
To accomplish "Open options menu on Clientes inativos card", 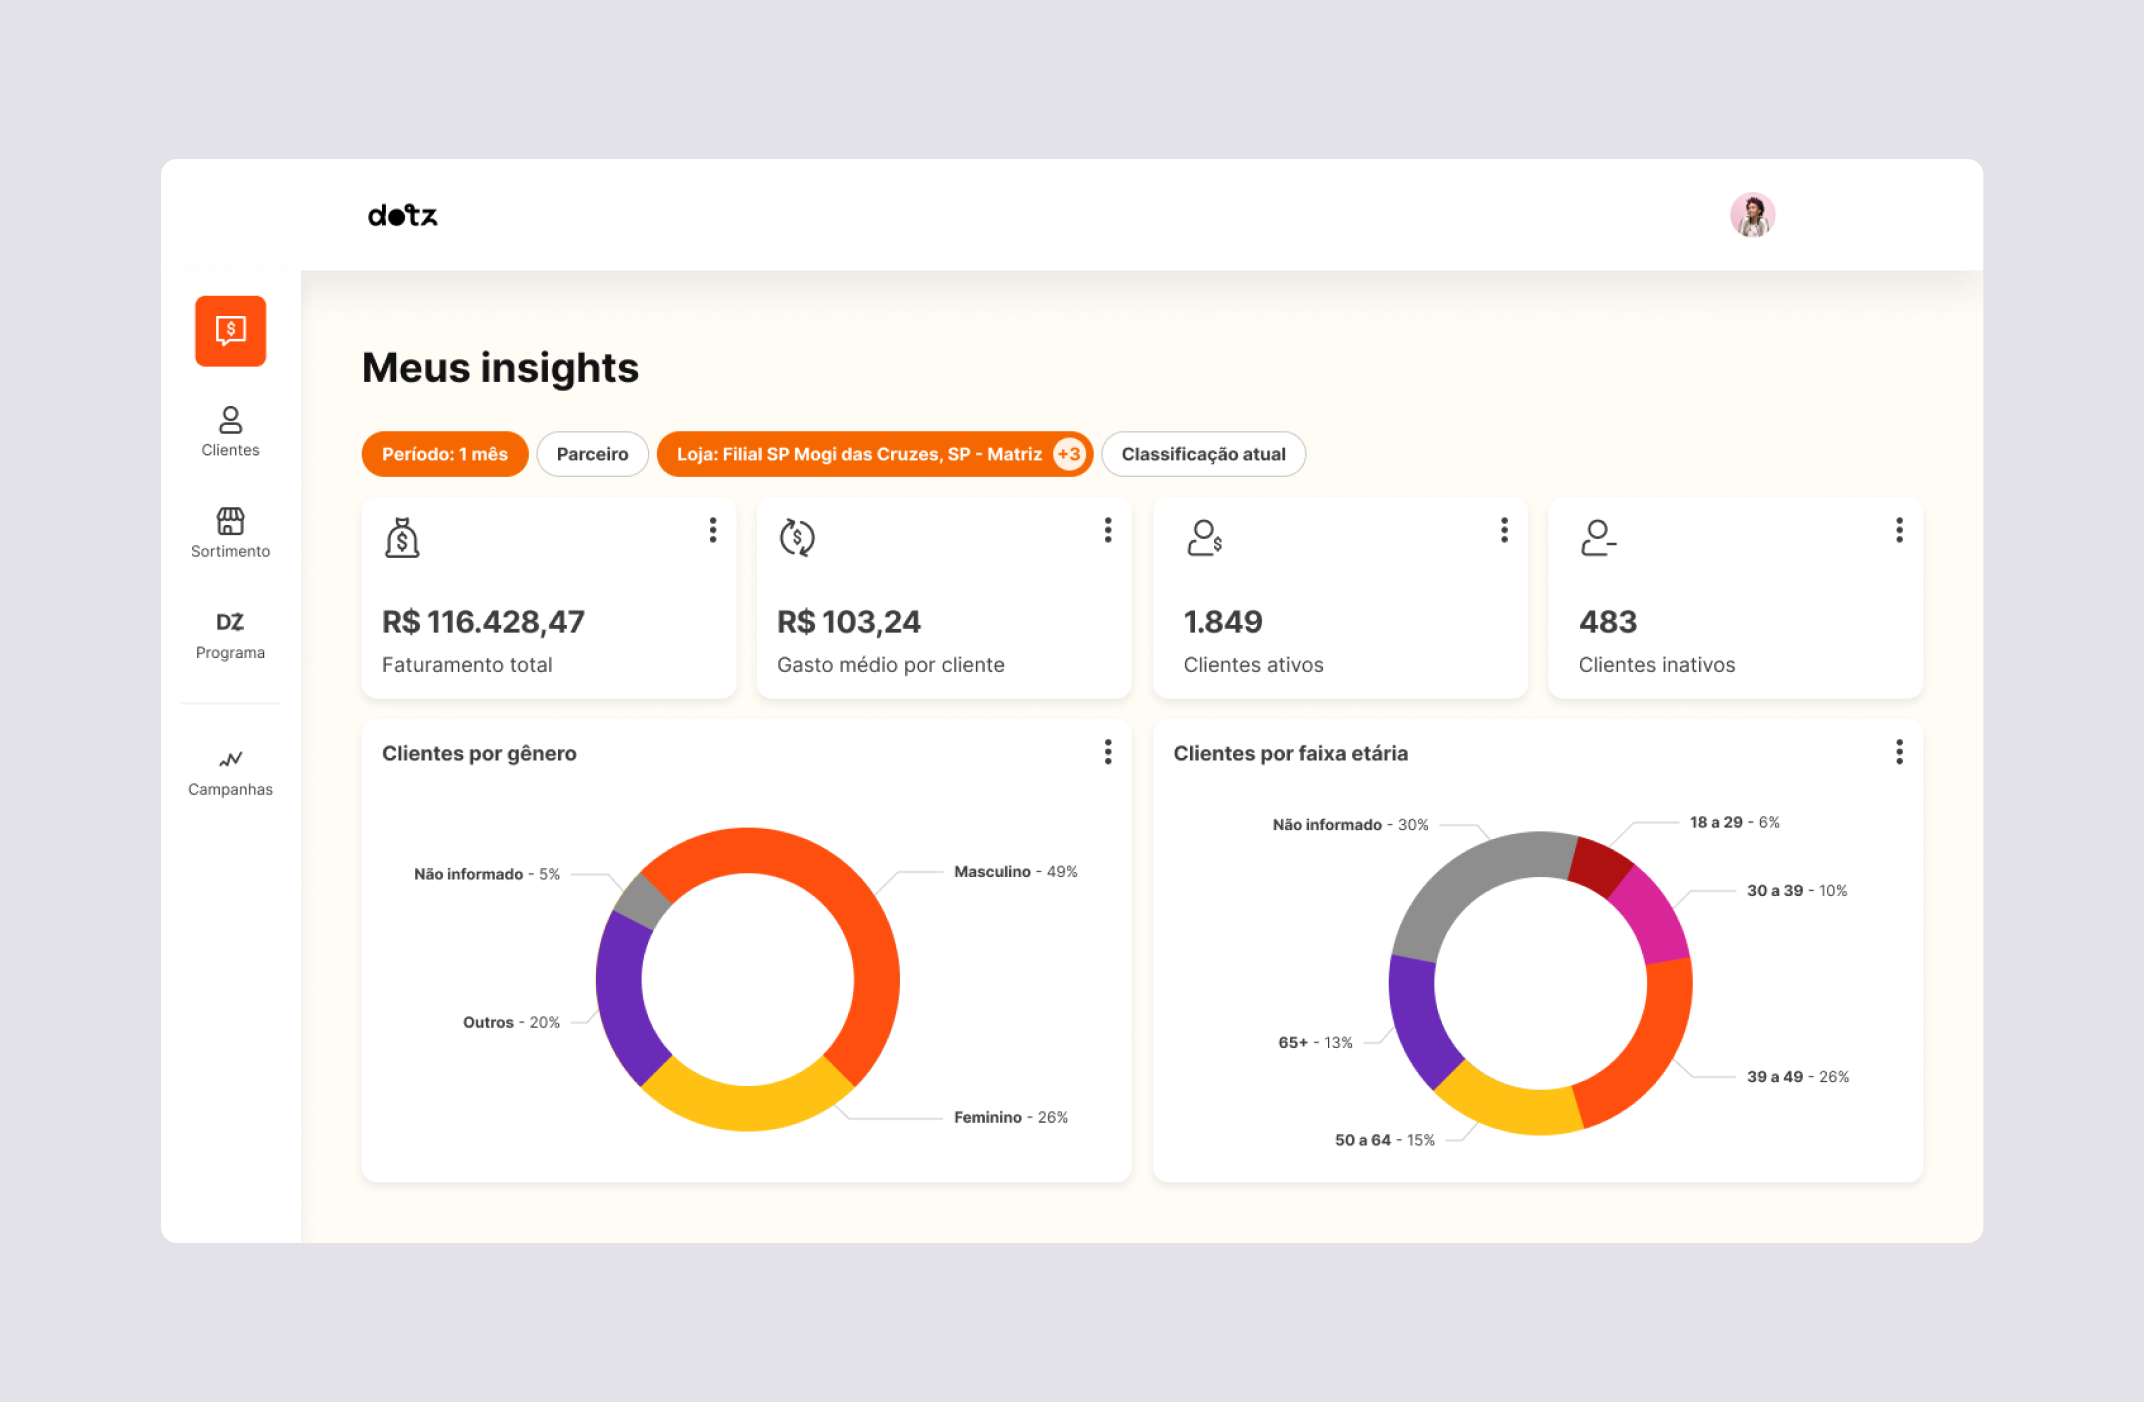I will pos(1899,530).
